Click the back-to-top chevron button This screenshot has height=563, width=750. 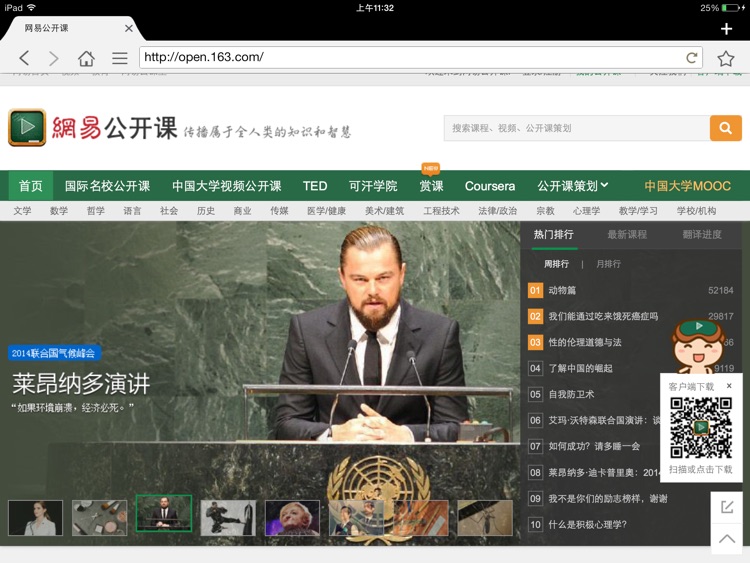pyautogui.click(x=727, y=539)
